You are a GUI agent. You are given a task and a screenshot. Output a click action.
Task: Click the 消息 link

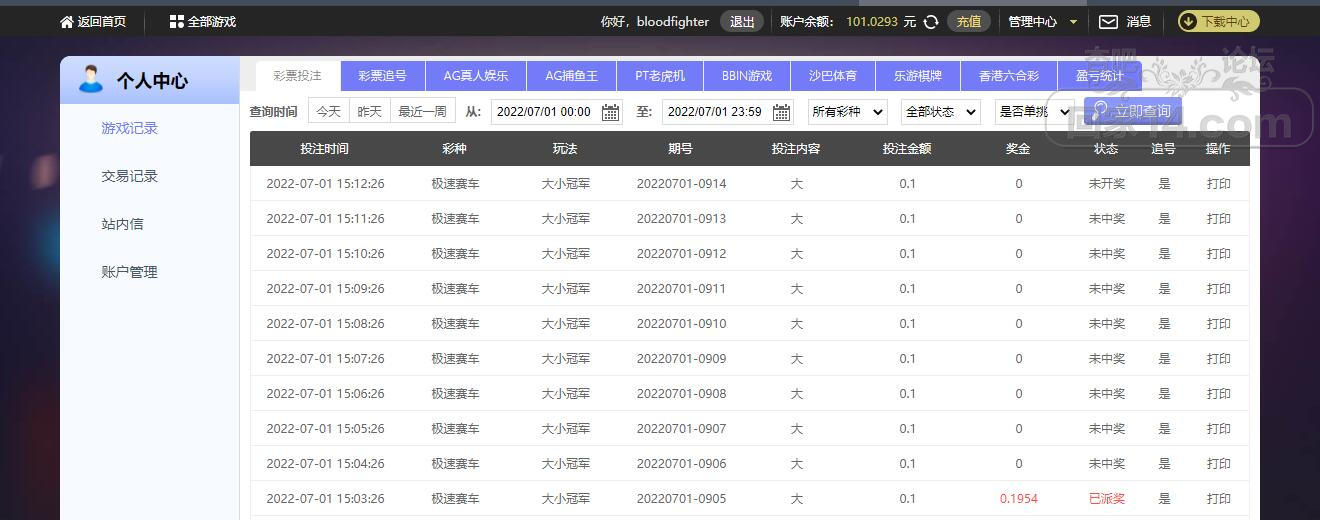point(1139,21)
